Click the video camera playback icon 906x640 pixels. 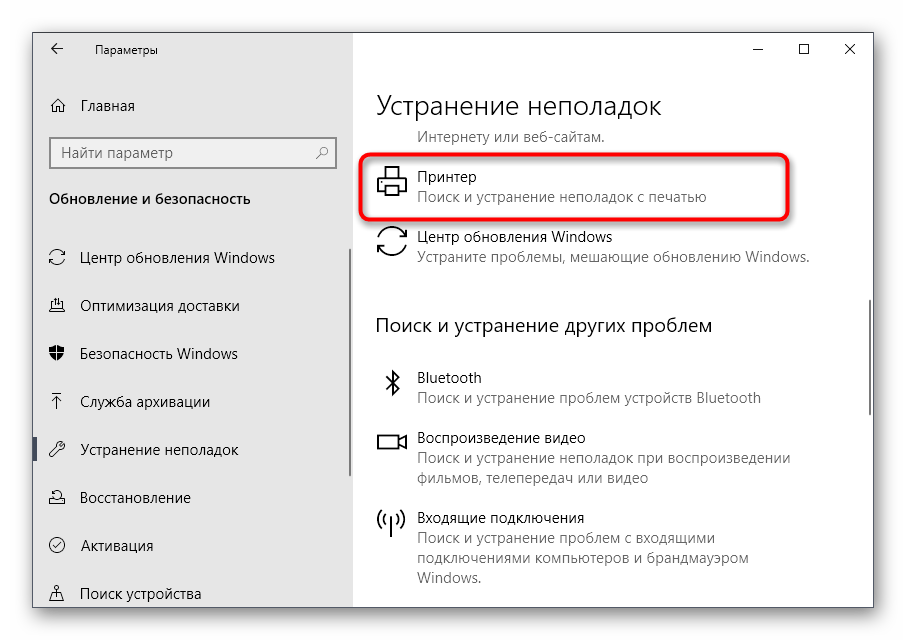(392, 442)
